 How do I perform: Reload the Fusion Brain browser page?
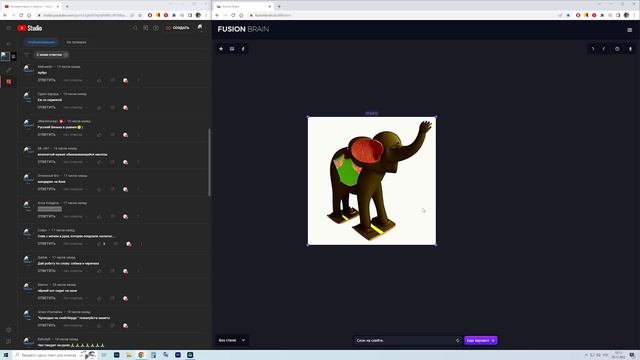tap(233, 15)
